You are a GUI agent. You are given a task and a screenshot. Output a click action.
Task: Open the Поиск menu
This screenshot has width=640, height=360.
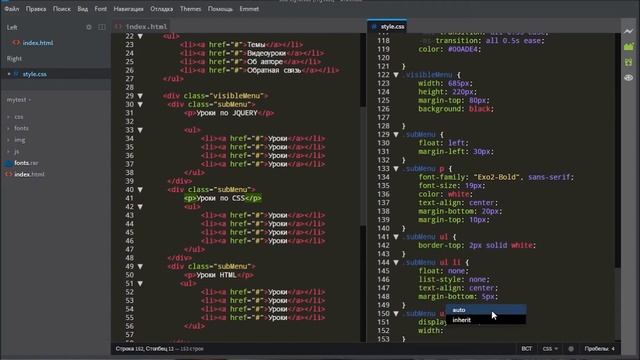click(x=62, y=9)
